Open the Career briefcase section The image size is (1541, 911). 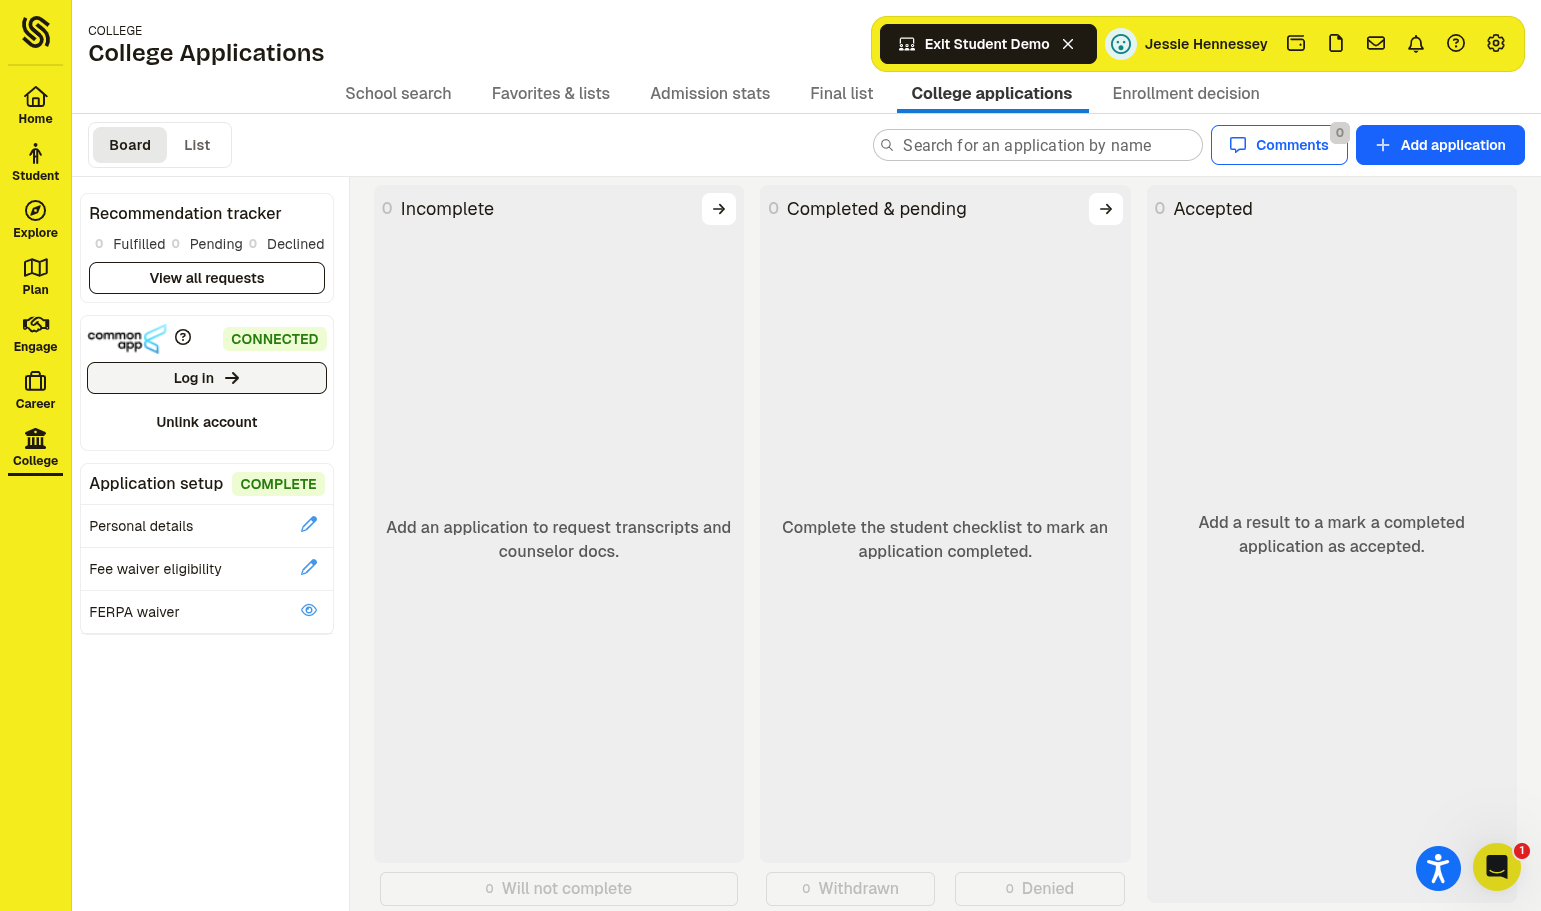coord(35,390)
